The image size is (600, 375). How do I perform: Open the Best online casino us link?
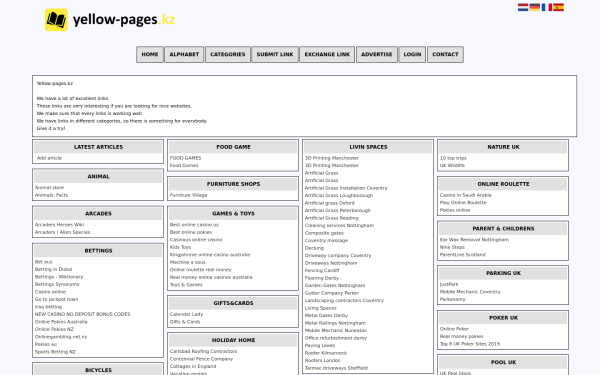click(x=194, y=225)
